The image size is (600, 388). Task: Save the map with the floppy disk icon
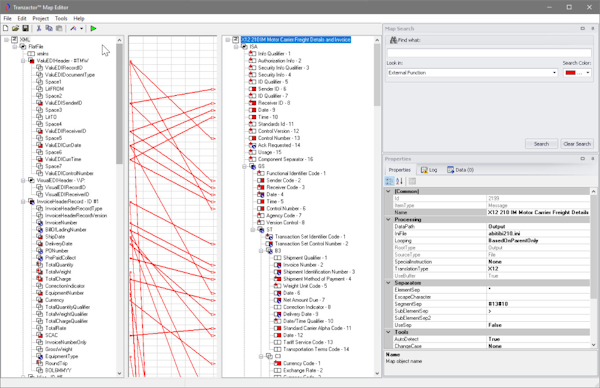click(x=25, y=28)
